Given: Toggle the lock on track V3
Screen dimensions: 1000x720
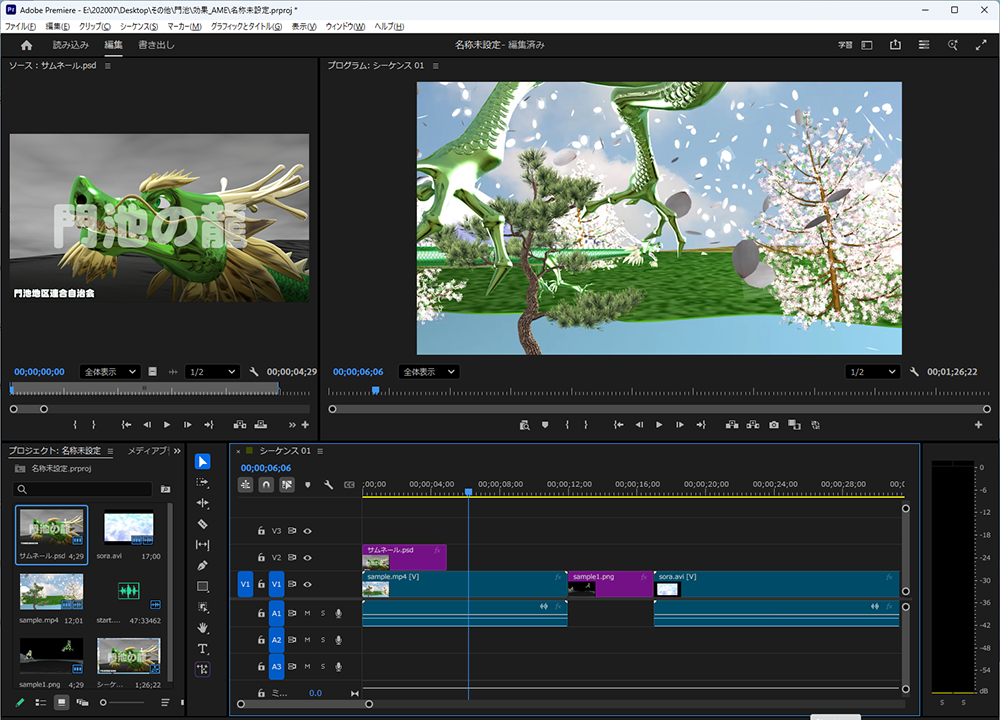Looking at the screenshot, I should (x=262, y=531).
